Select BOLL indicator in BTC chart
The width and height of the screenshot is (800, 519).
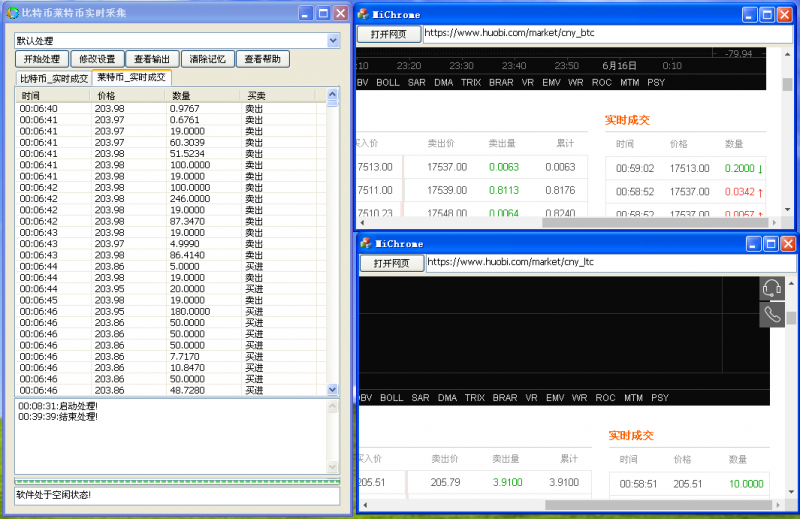[388, 82]
